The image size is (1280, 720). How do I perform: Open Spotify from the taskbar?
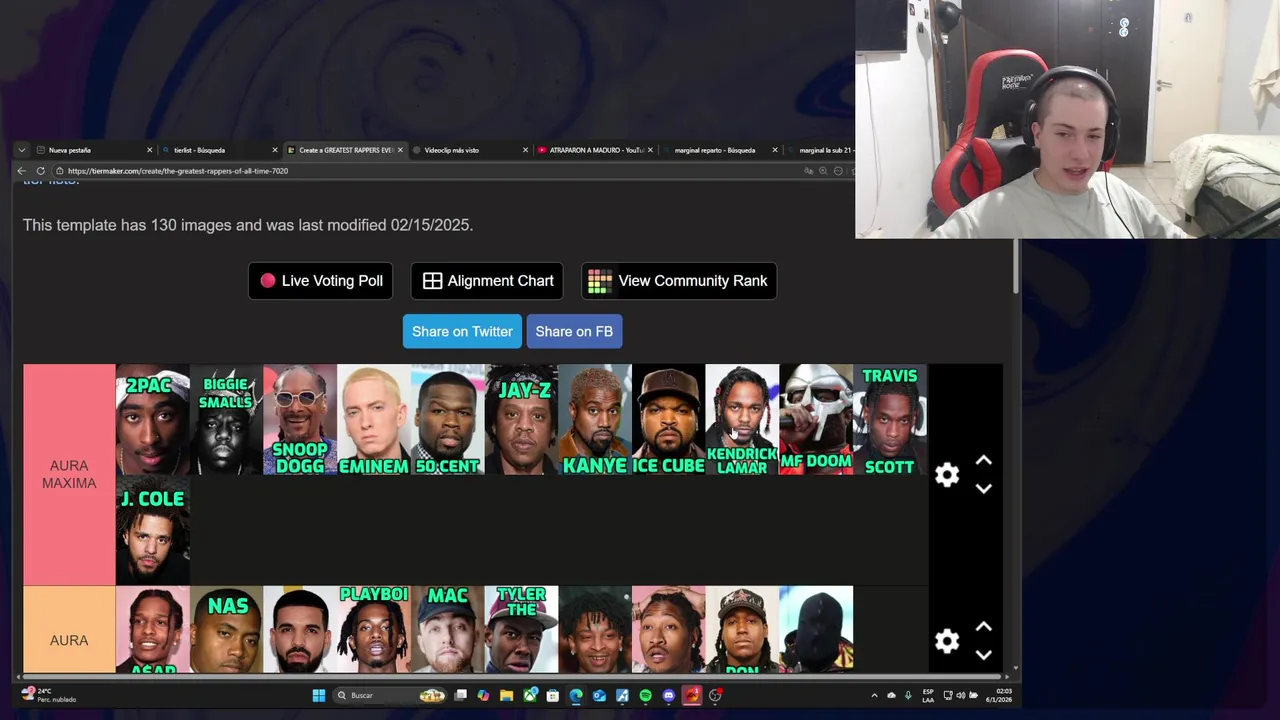tap(645, 695)
